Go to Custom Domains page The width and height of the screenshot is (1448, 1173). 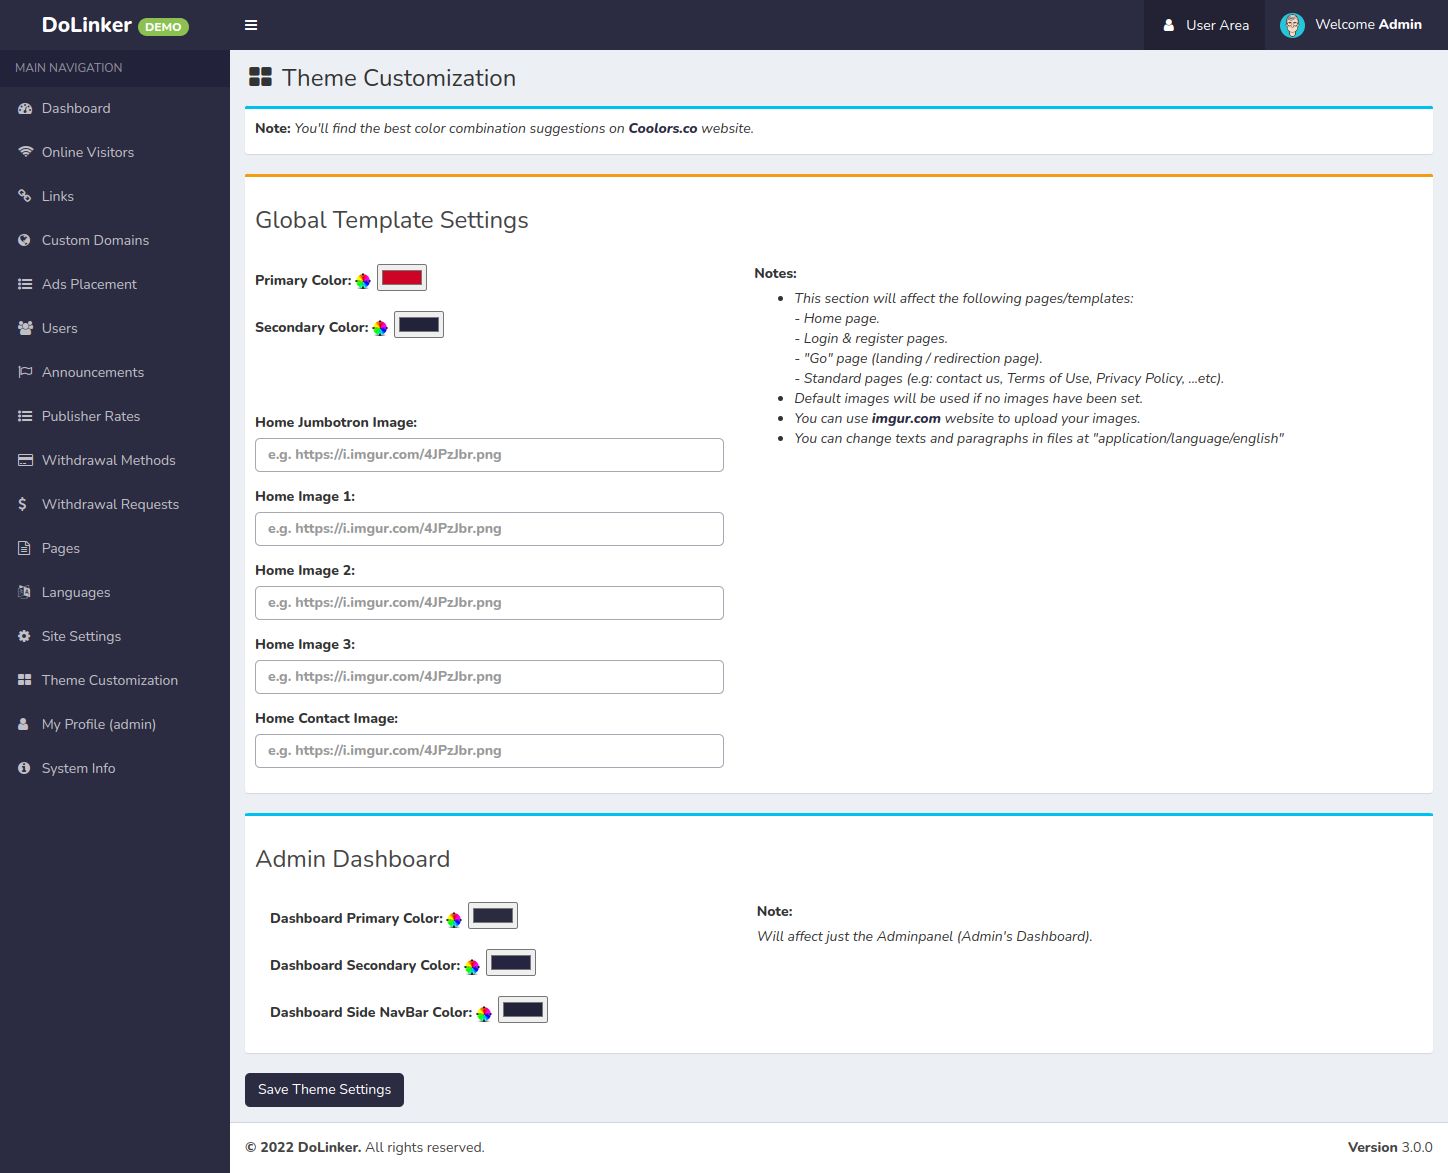click(x=115, y=240)
